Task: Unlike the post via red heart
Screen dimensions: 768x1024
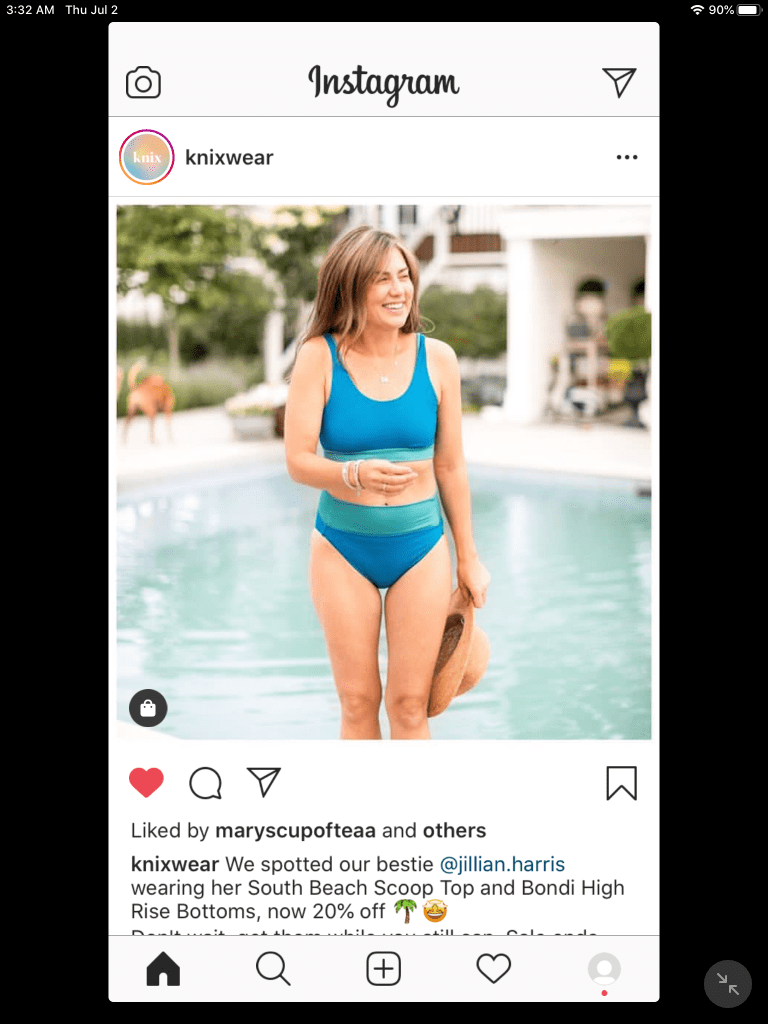Action: 146,782
